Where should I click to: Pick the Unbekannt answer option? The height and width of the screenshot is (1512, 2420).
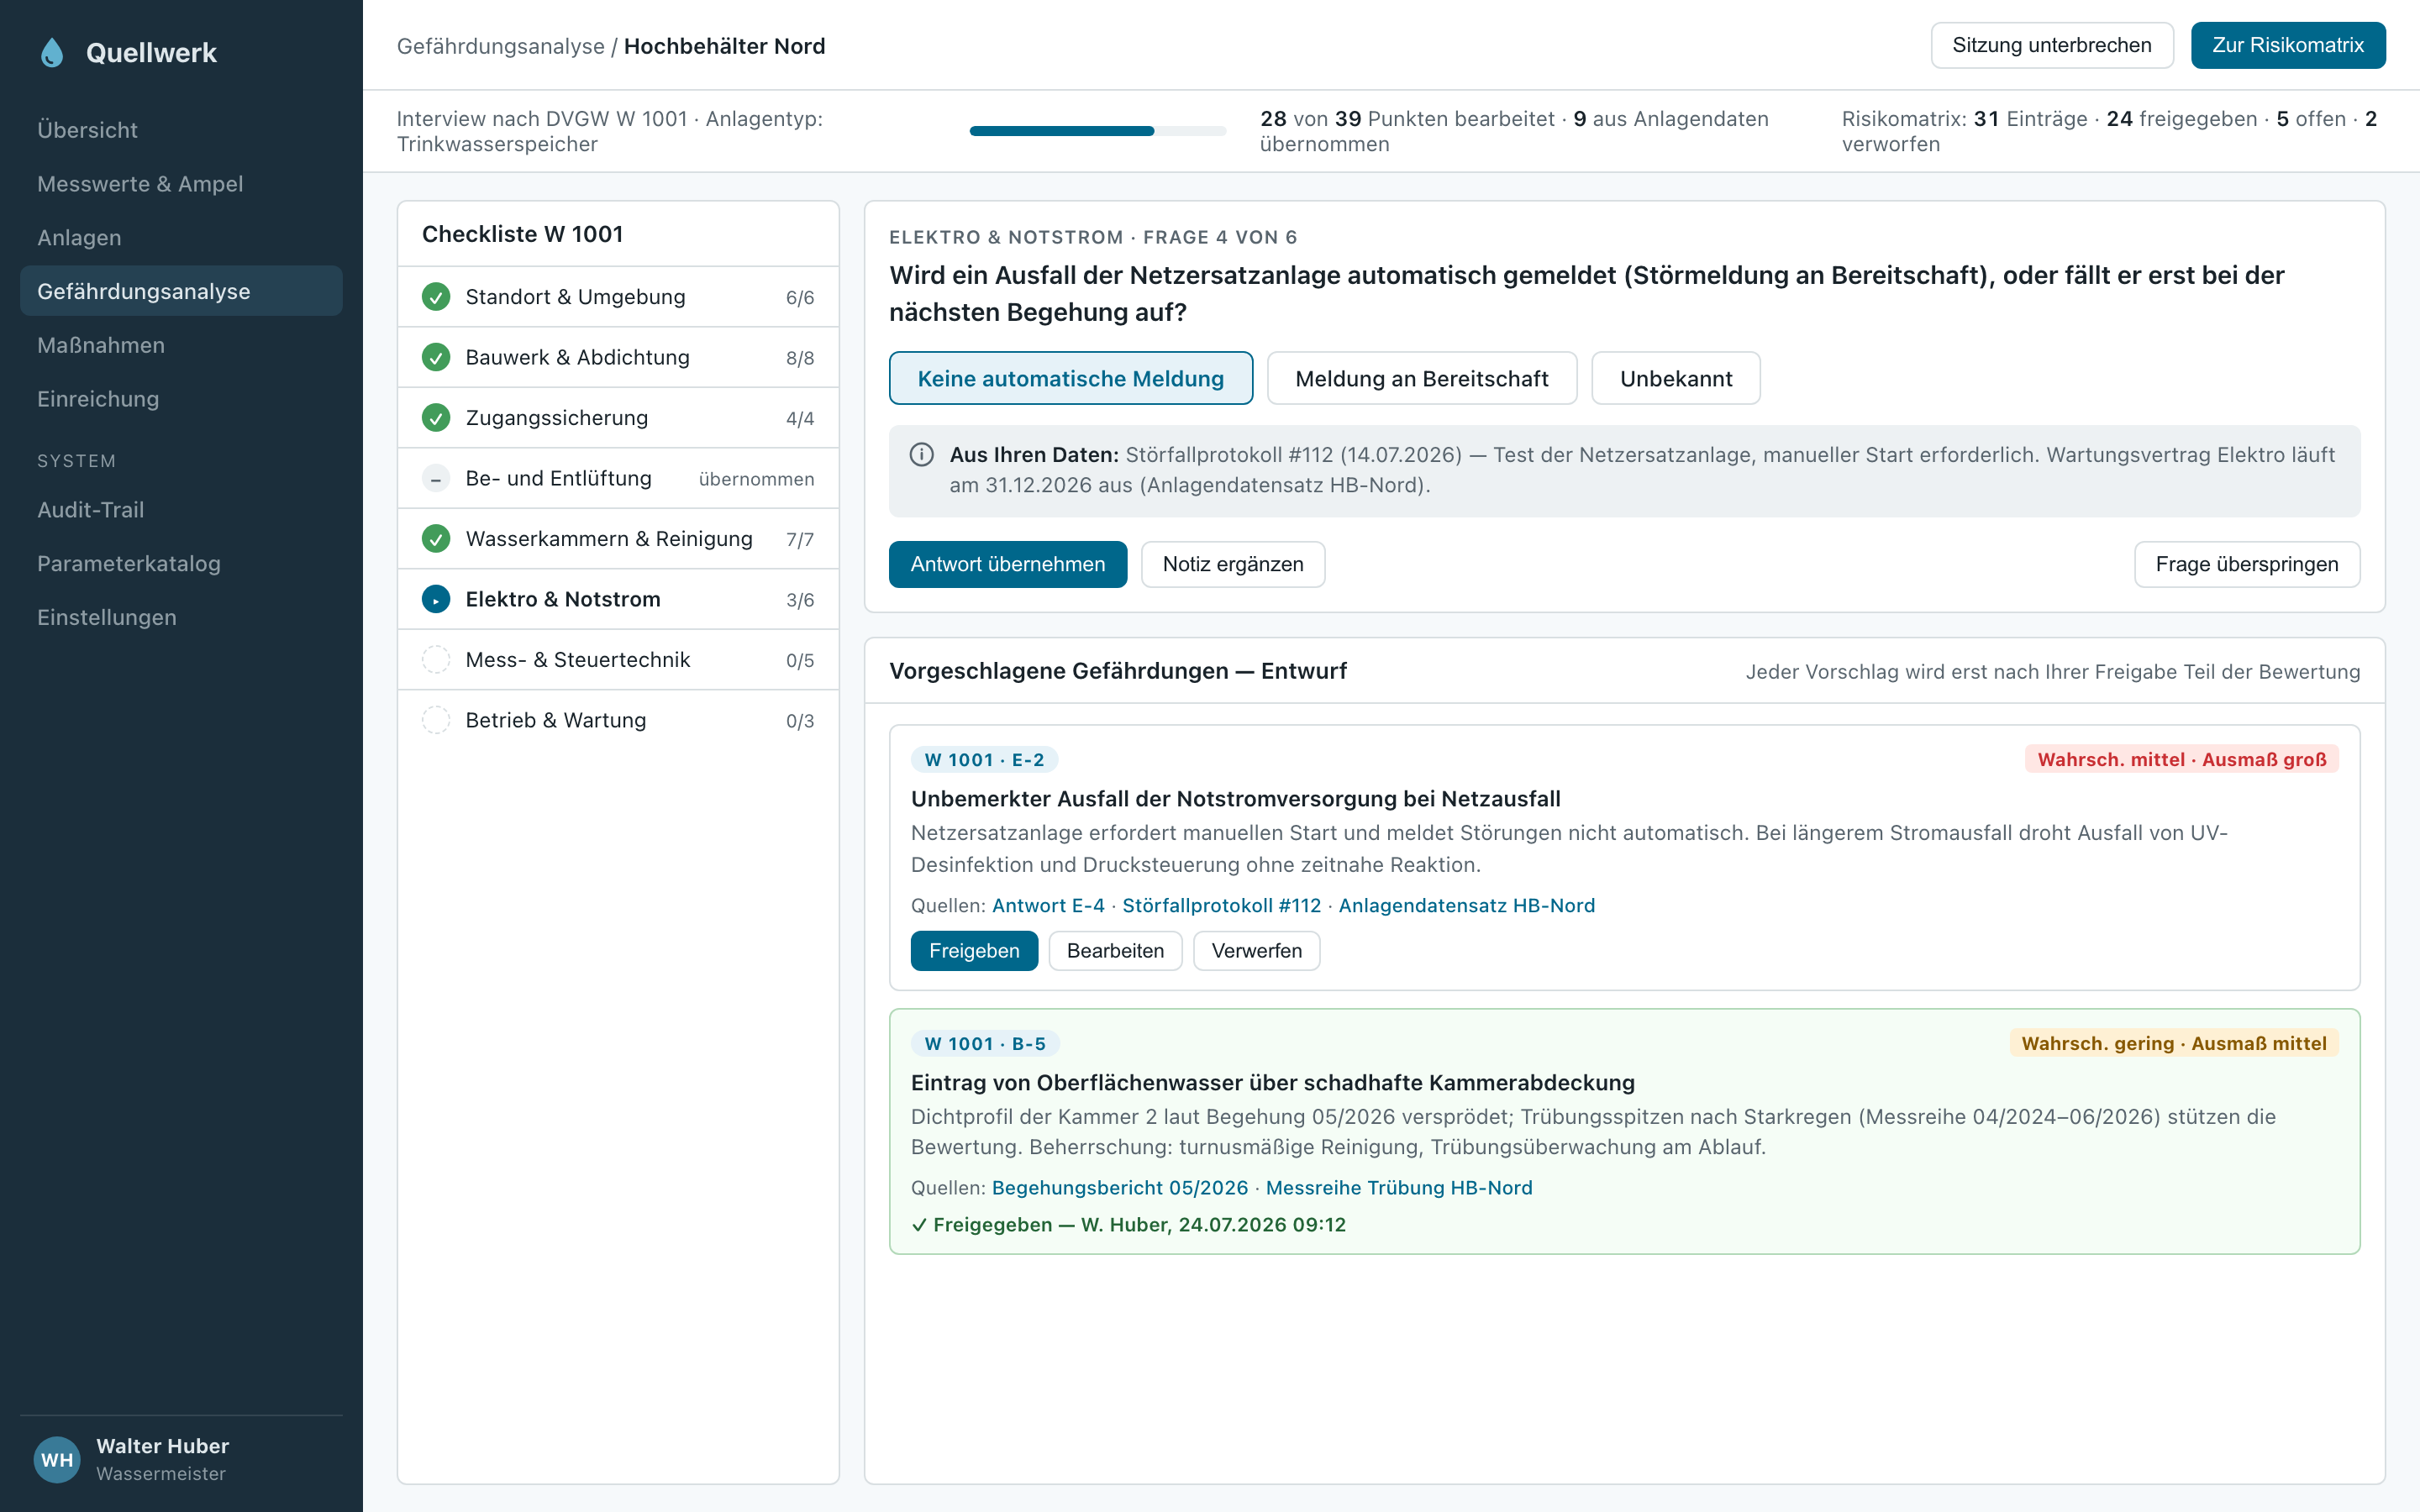[1675, 378]
